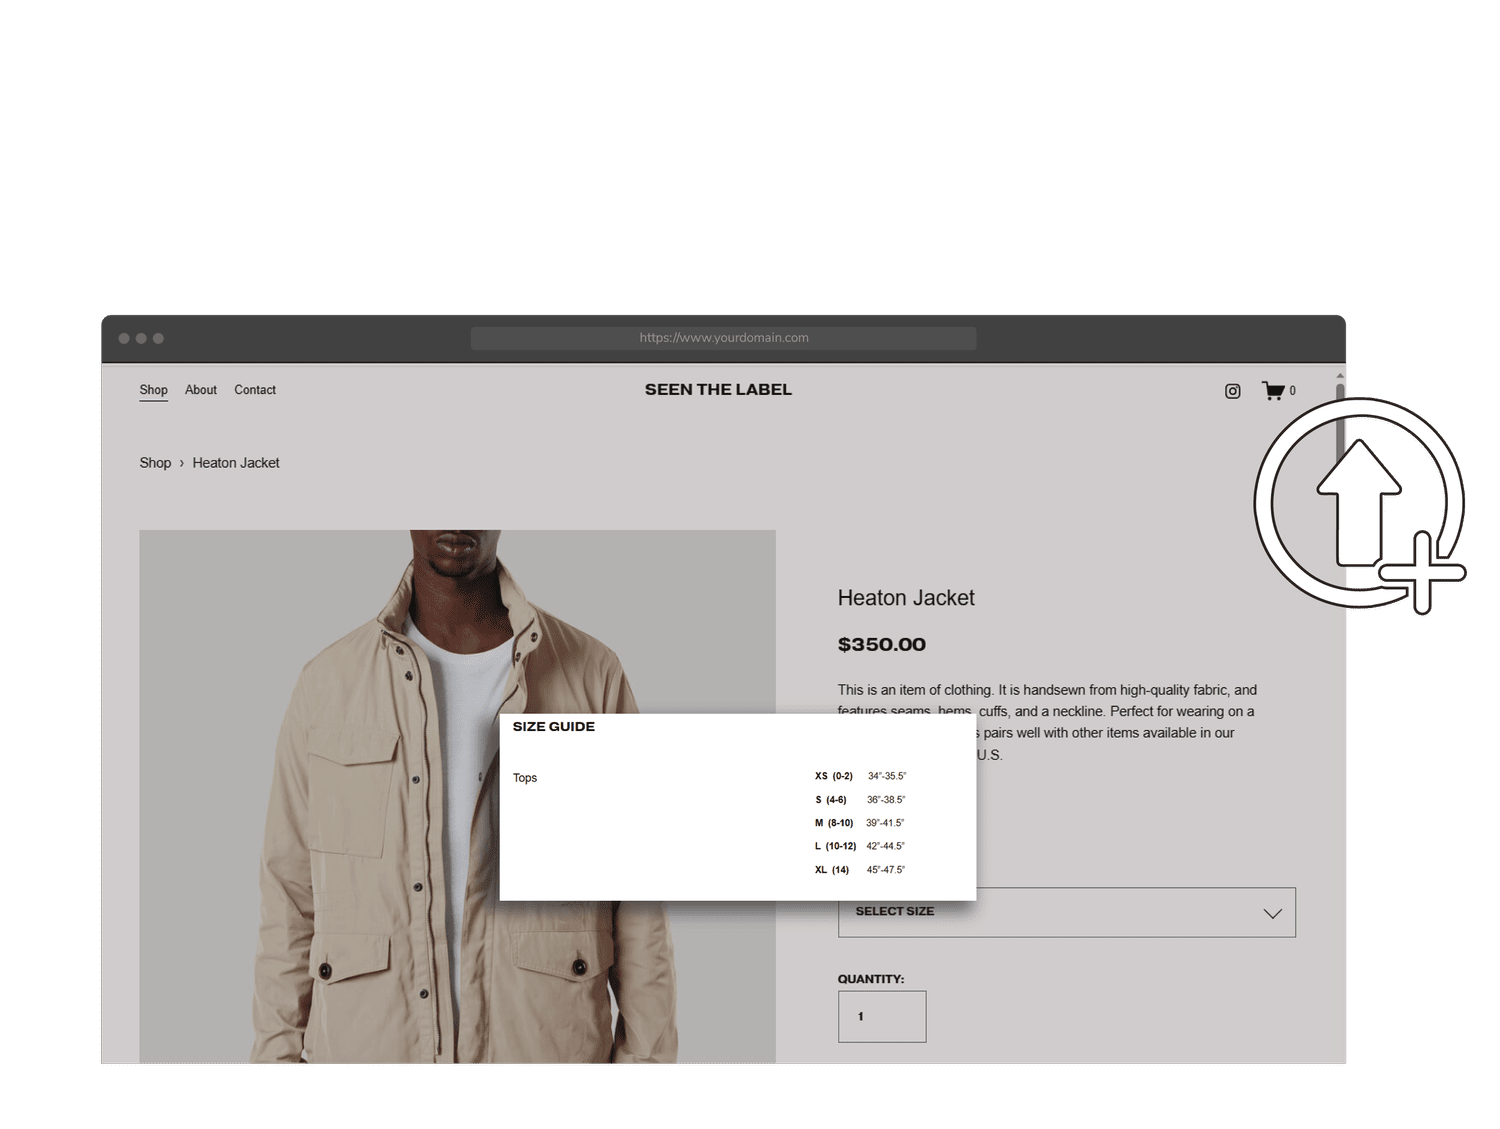Open the Select Size dropdown

(x=1066, y=911)
